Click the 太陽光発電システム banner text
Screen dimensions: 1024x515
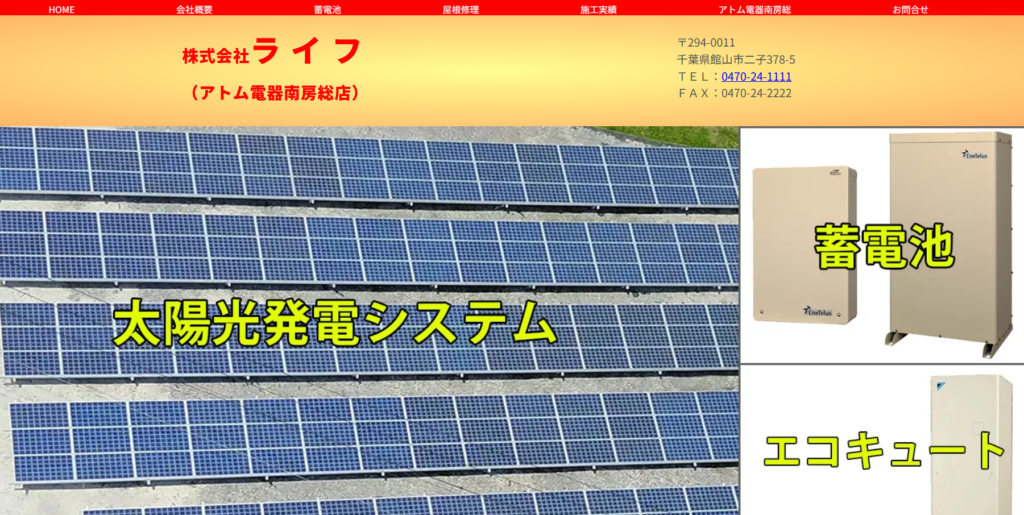(333, 324)
